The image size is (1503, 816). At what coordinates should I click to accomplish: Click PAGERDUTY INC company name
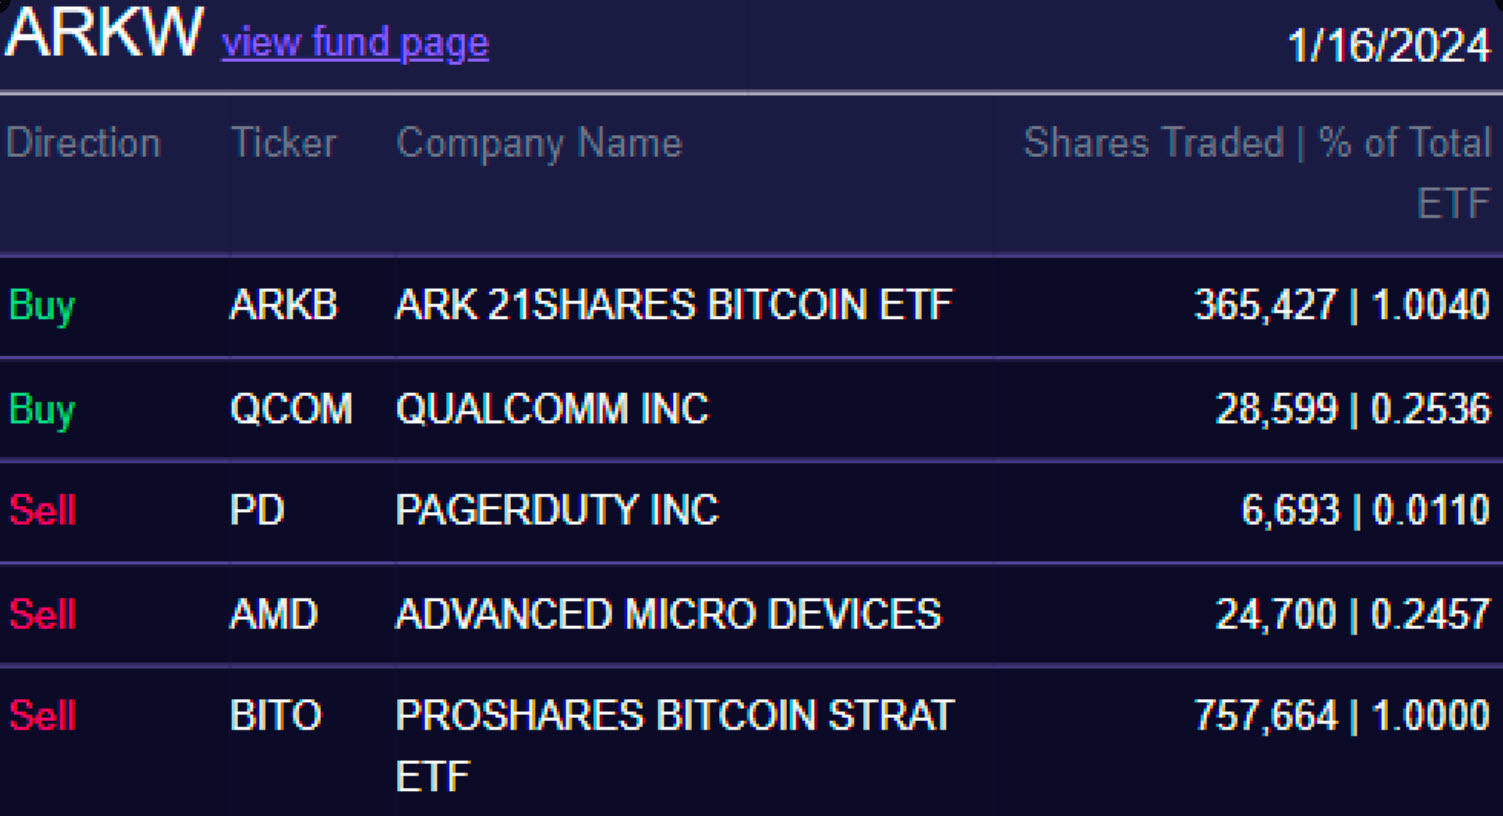[x=557, y=511]
